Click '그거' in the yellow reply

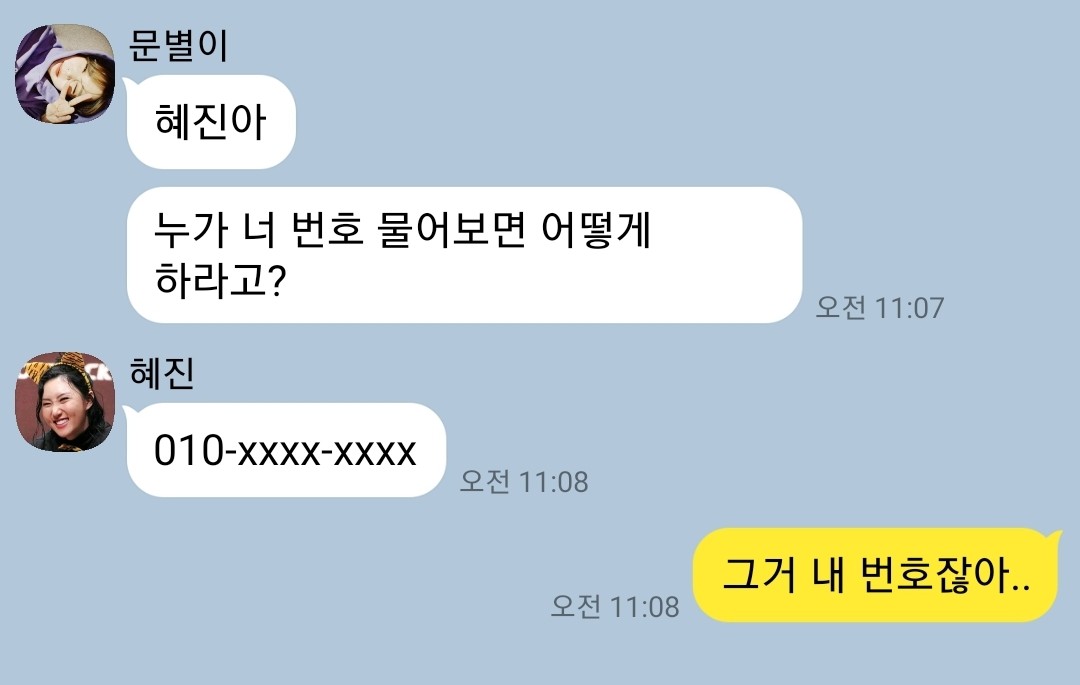[x=760, y=574]
